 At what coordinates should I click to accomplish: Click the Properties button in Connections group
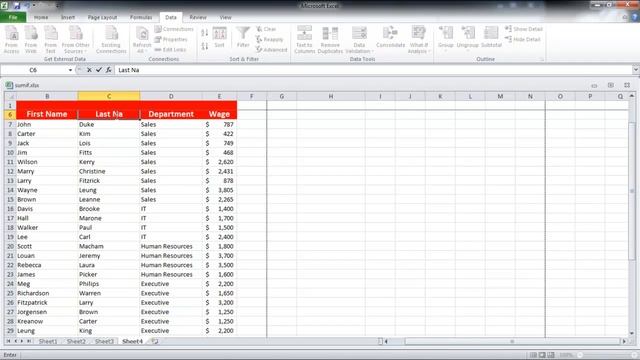coord(171,39)
